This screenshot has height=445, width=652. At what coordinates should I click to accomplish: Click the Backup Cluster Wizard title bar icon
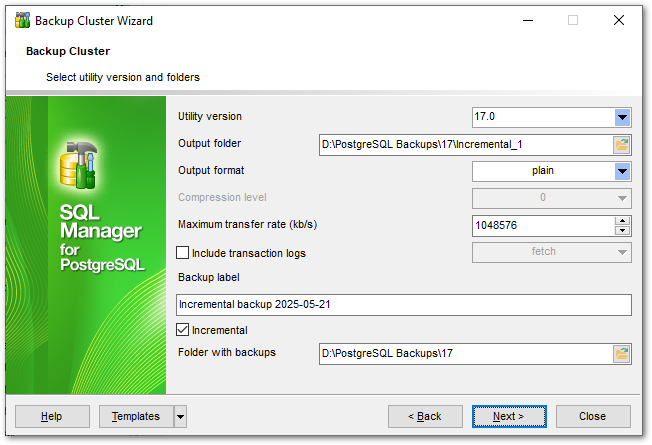pyautogui.click(x=21, y=20)
